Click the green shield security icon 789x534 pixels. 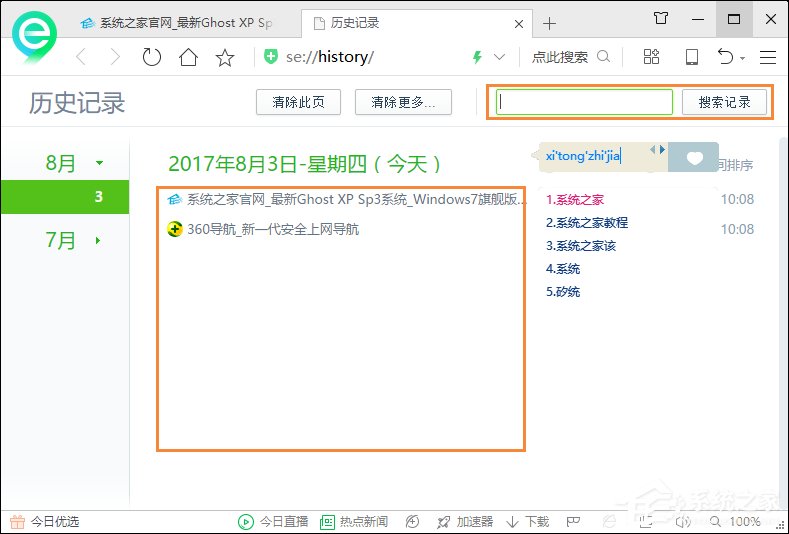pyautogui.click(x=271, y=56)
